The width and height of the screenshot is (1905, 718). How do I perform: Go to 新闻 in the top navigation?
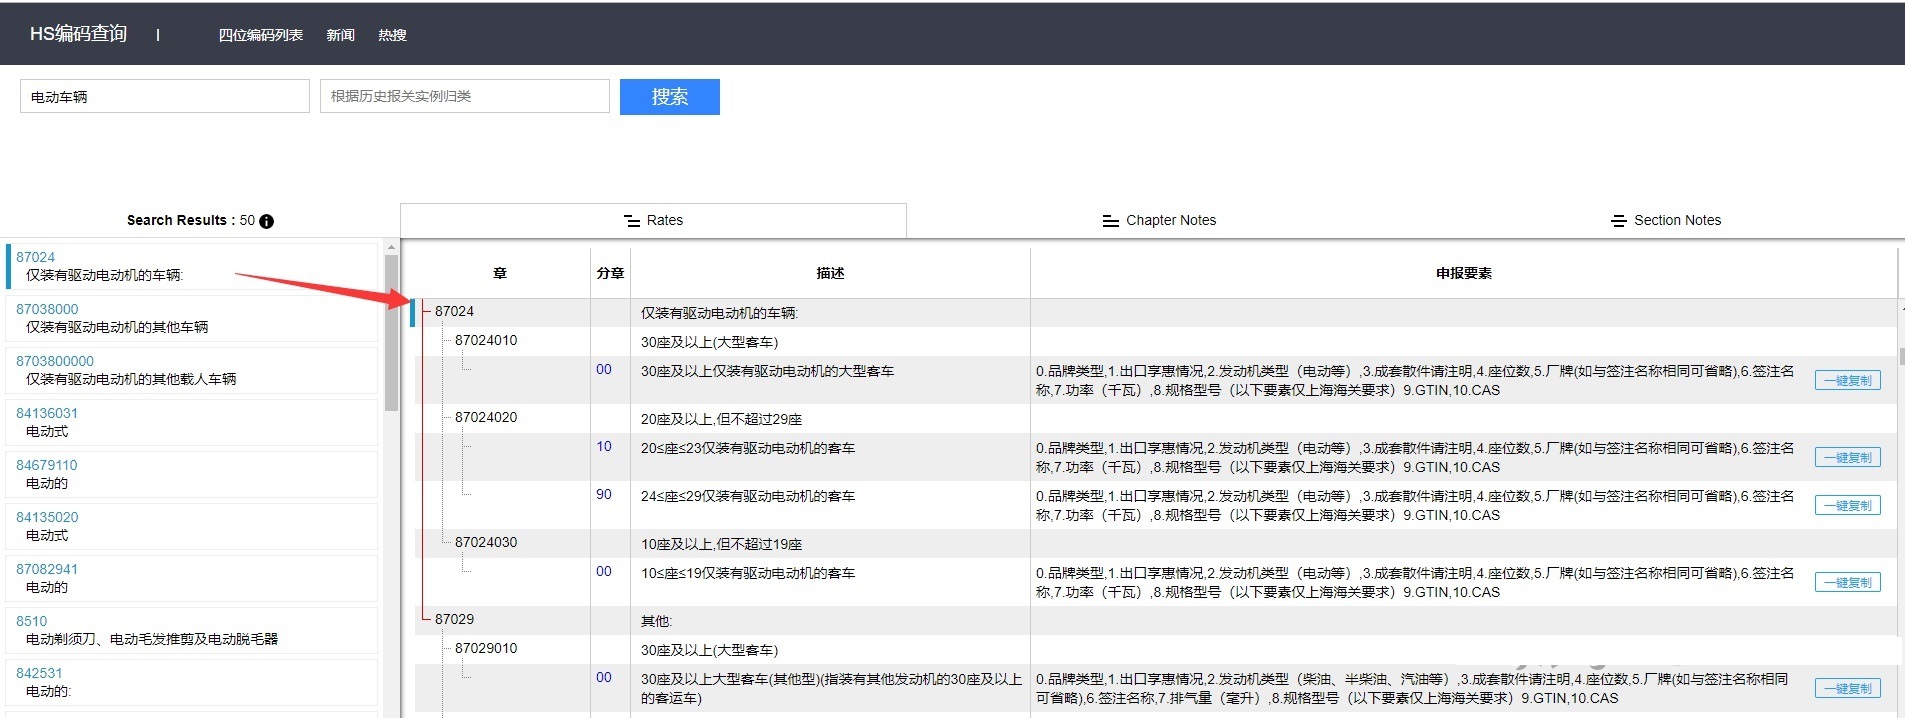tap(340, 35)
